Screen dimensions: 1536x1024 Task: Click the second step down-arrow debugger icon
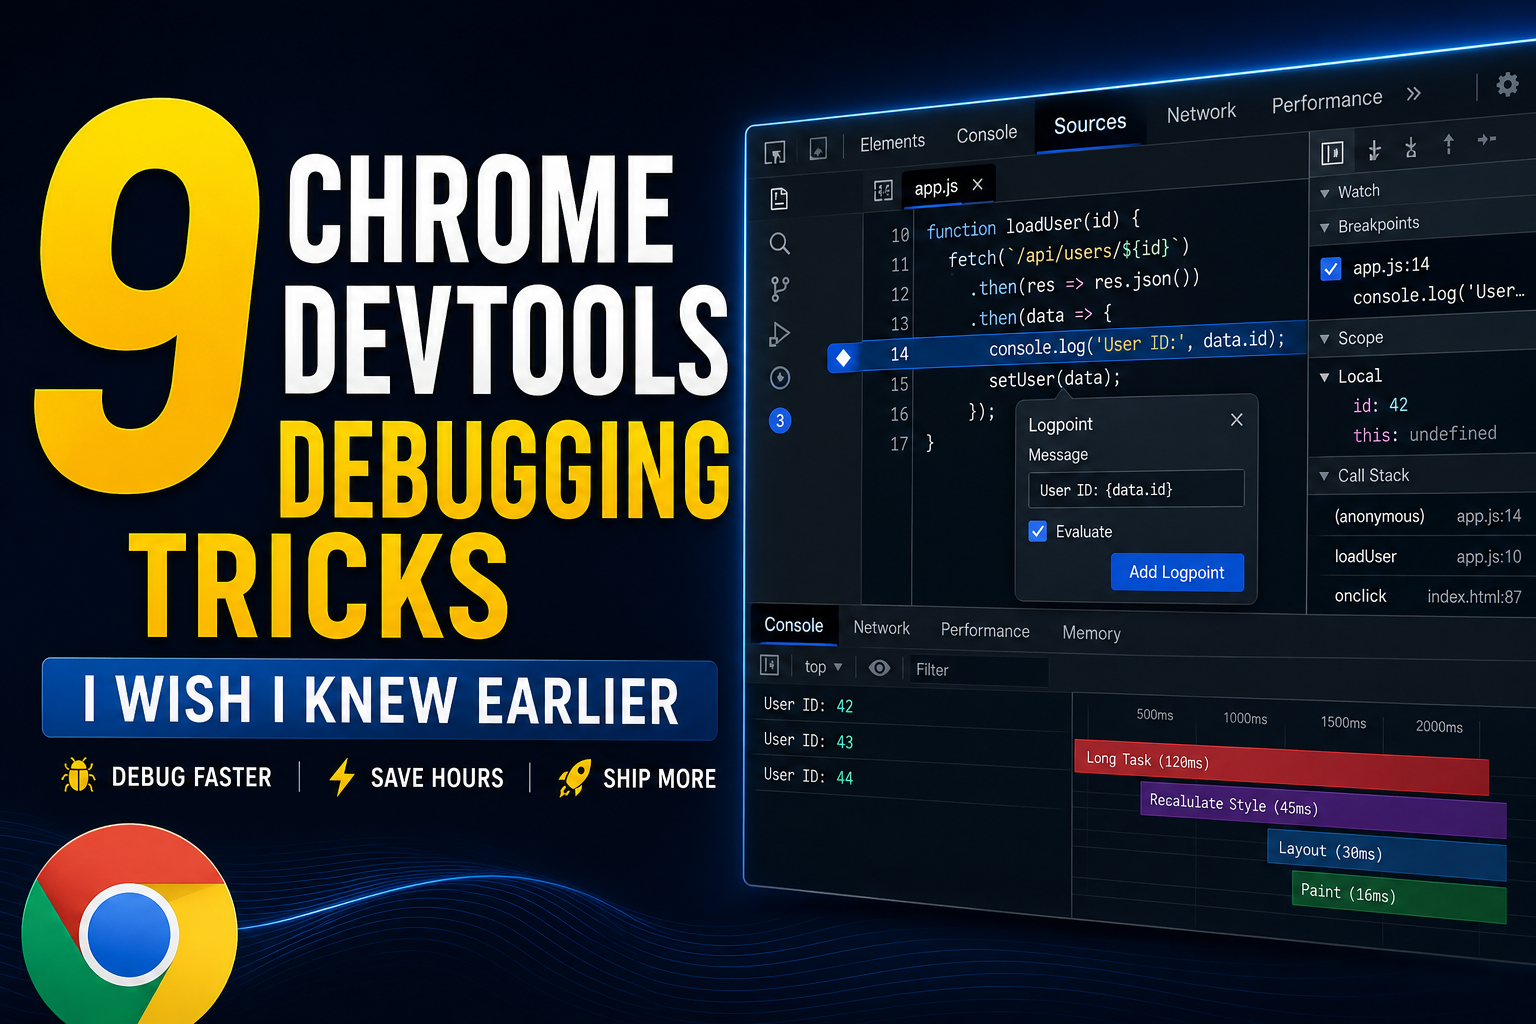[x=1411, y=148]
